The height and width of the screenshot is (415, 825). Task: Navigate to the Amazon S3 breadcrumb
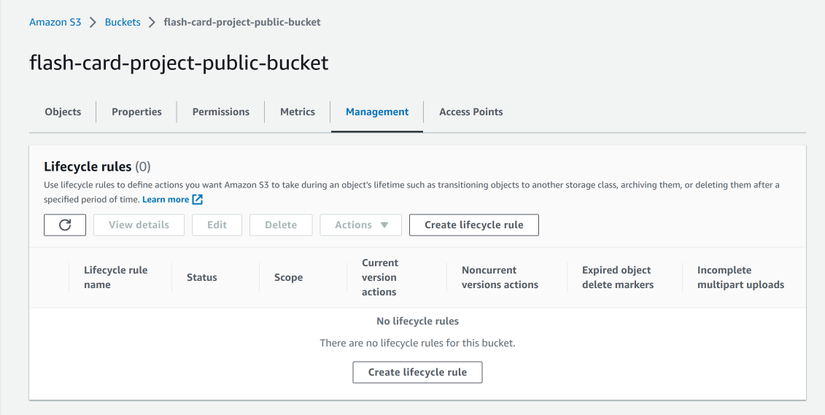[x=55, y=22]
